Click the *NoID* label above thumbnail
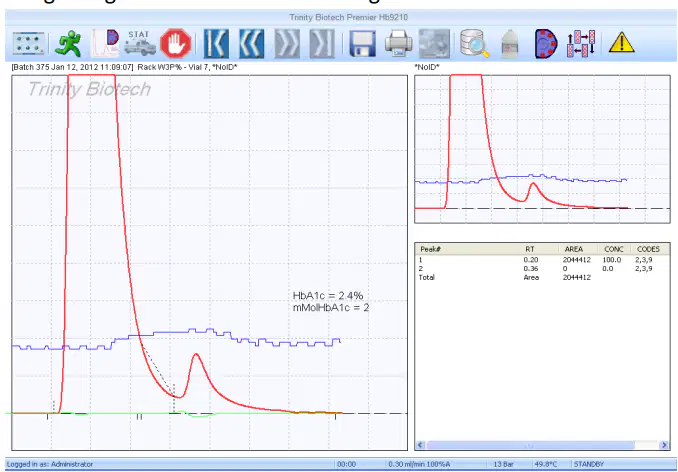 (427, 67)
